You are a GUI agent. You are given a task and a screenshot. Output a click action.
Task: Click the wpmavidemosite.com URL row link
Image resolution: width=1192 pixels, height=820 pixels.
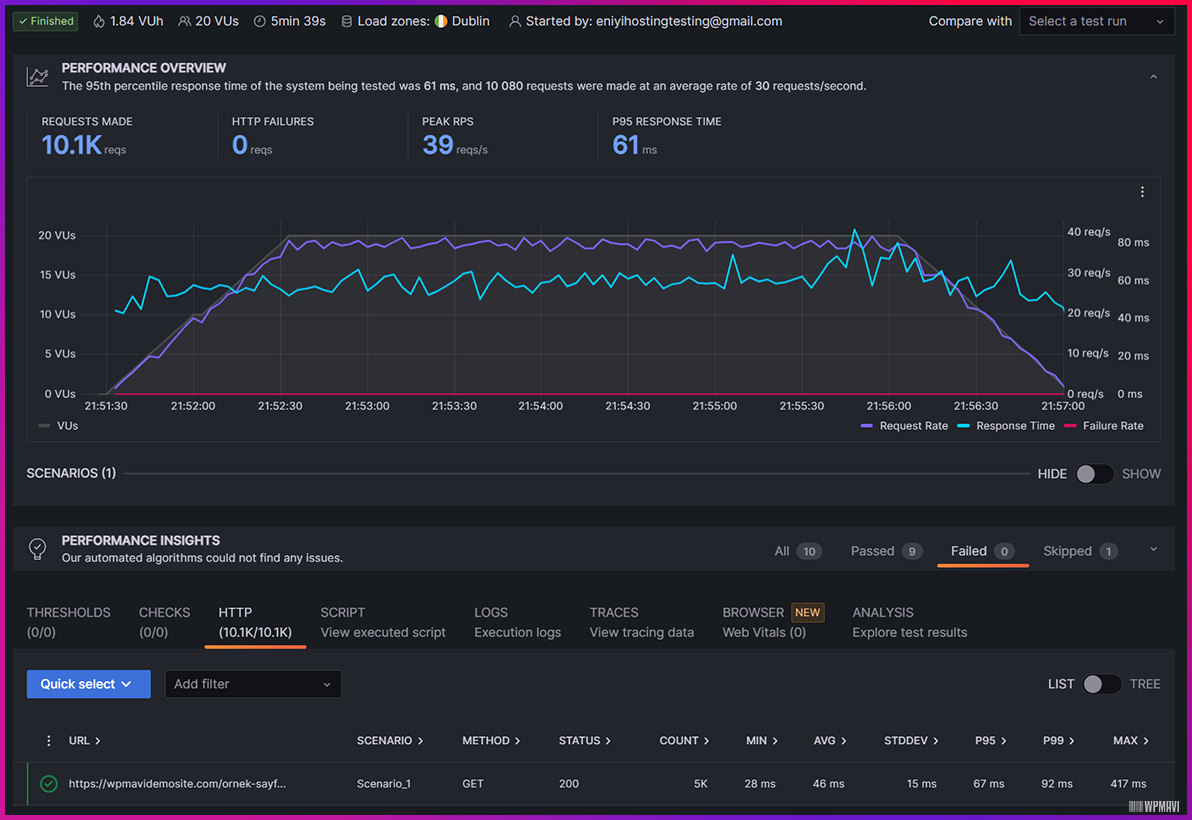point(177,784)
